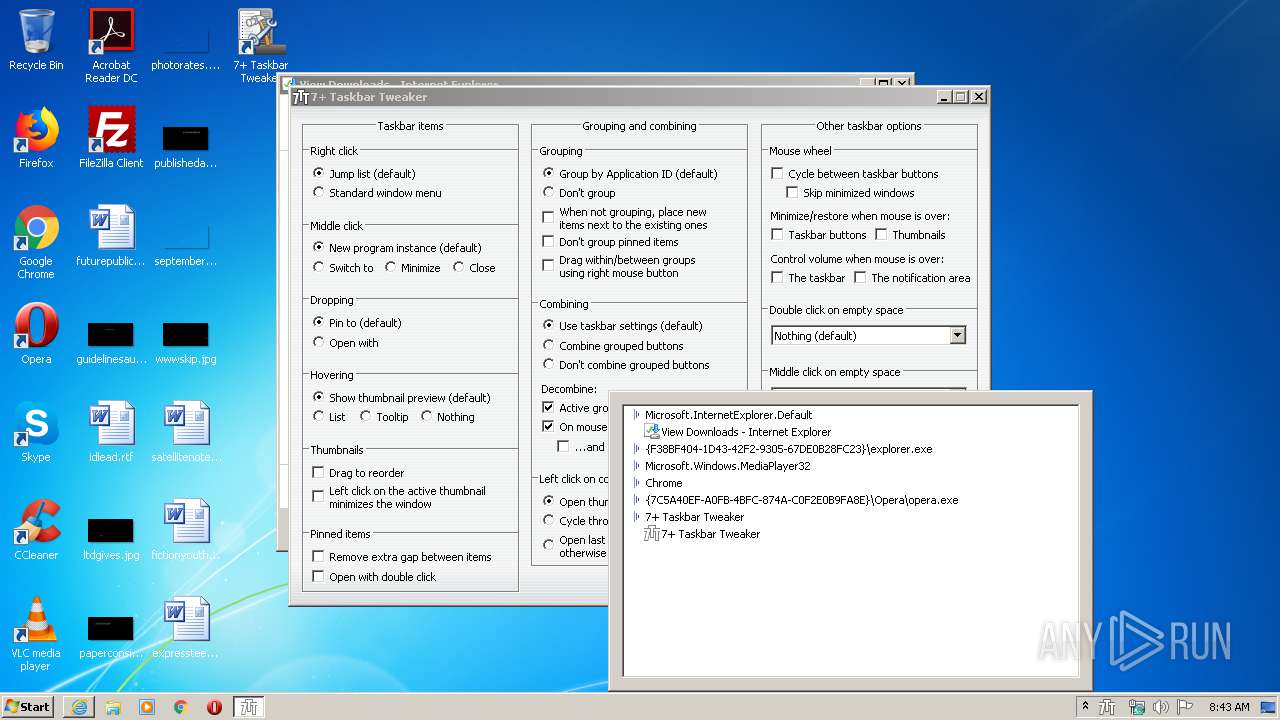Open the Opera desktop shortcut
This screenshot has width=1280, height=720.
click(x=36, y=334)
